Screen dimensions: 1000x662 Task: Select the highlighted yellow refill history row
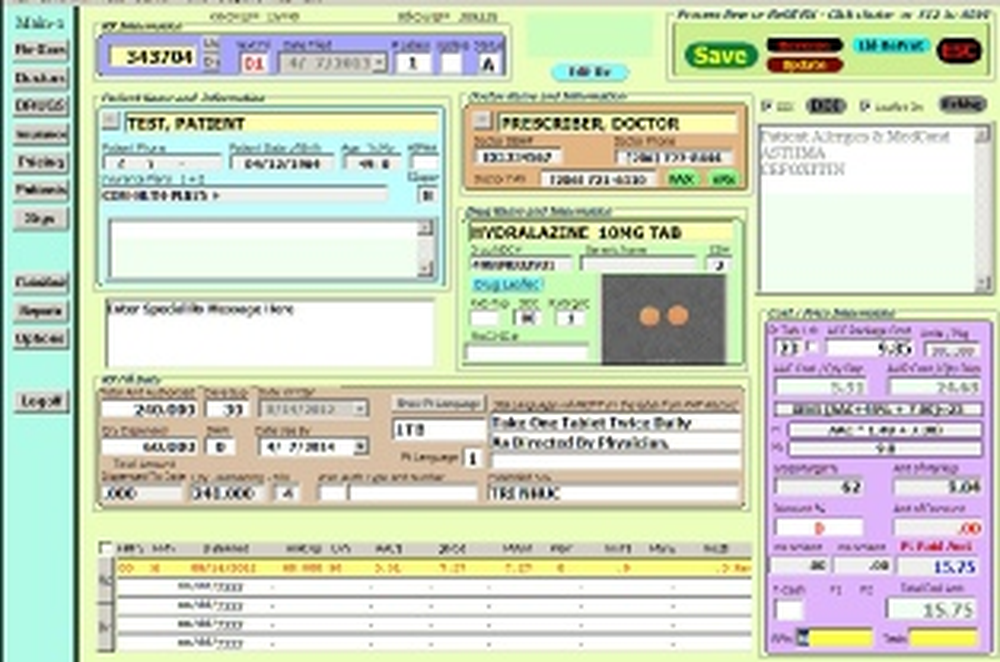pyautogui.click(x=433, y=568)
